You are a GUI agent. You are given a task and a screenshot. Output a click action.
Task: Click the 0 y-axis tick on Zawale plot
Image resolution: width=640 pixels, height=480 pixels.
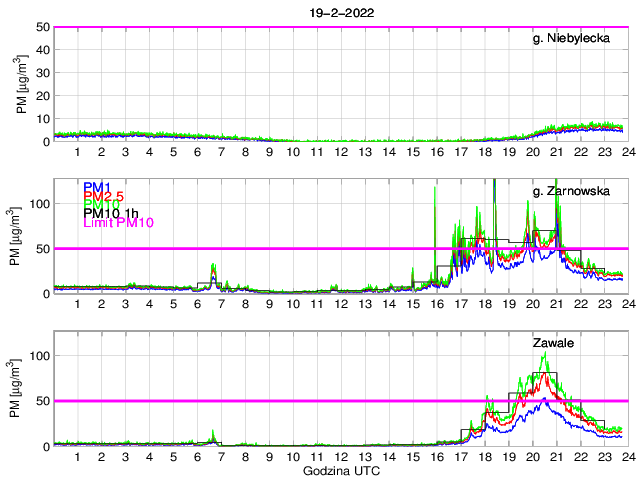46,445
